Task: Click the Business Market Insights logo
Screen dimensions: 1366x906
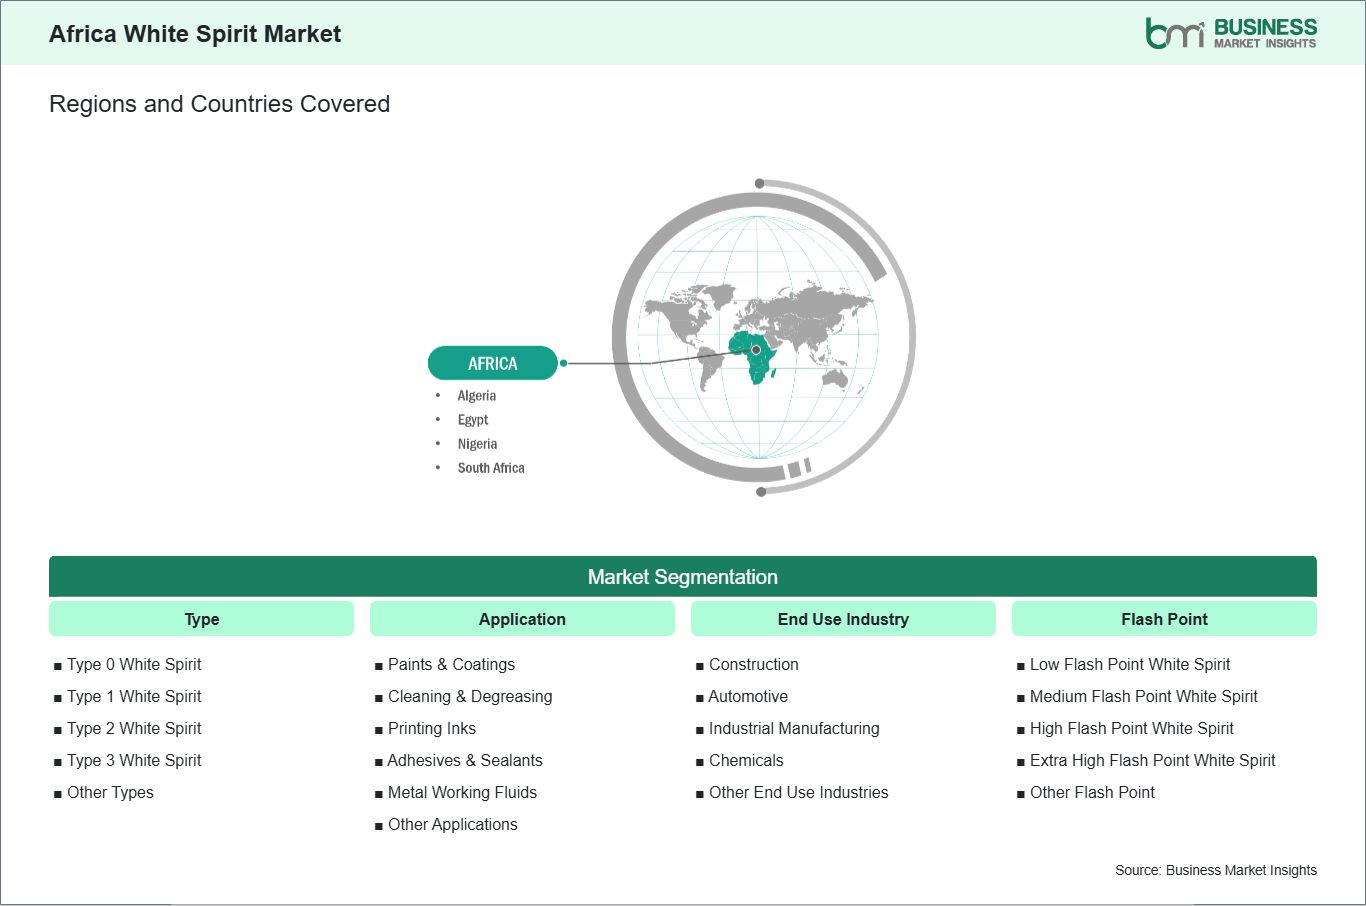Action: pos(1231,33)
